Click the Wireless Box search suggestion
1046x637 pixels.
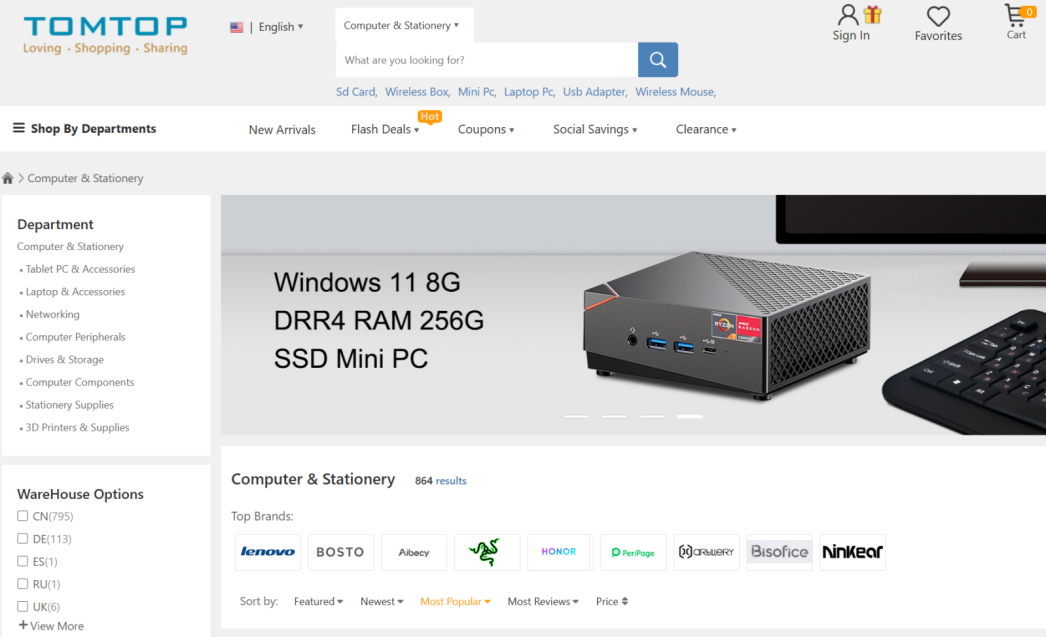[418, 92]
